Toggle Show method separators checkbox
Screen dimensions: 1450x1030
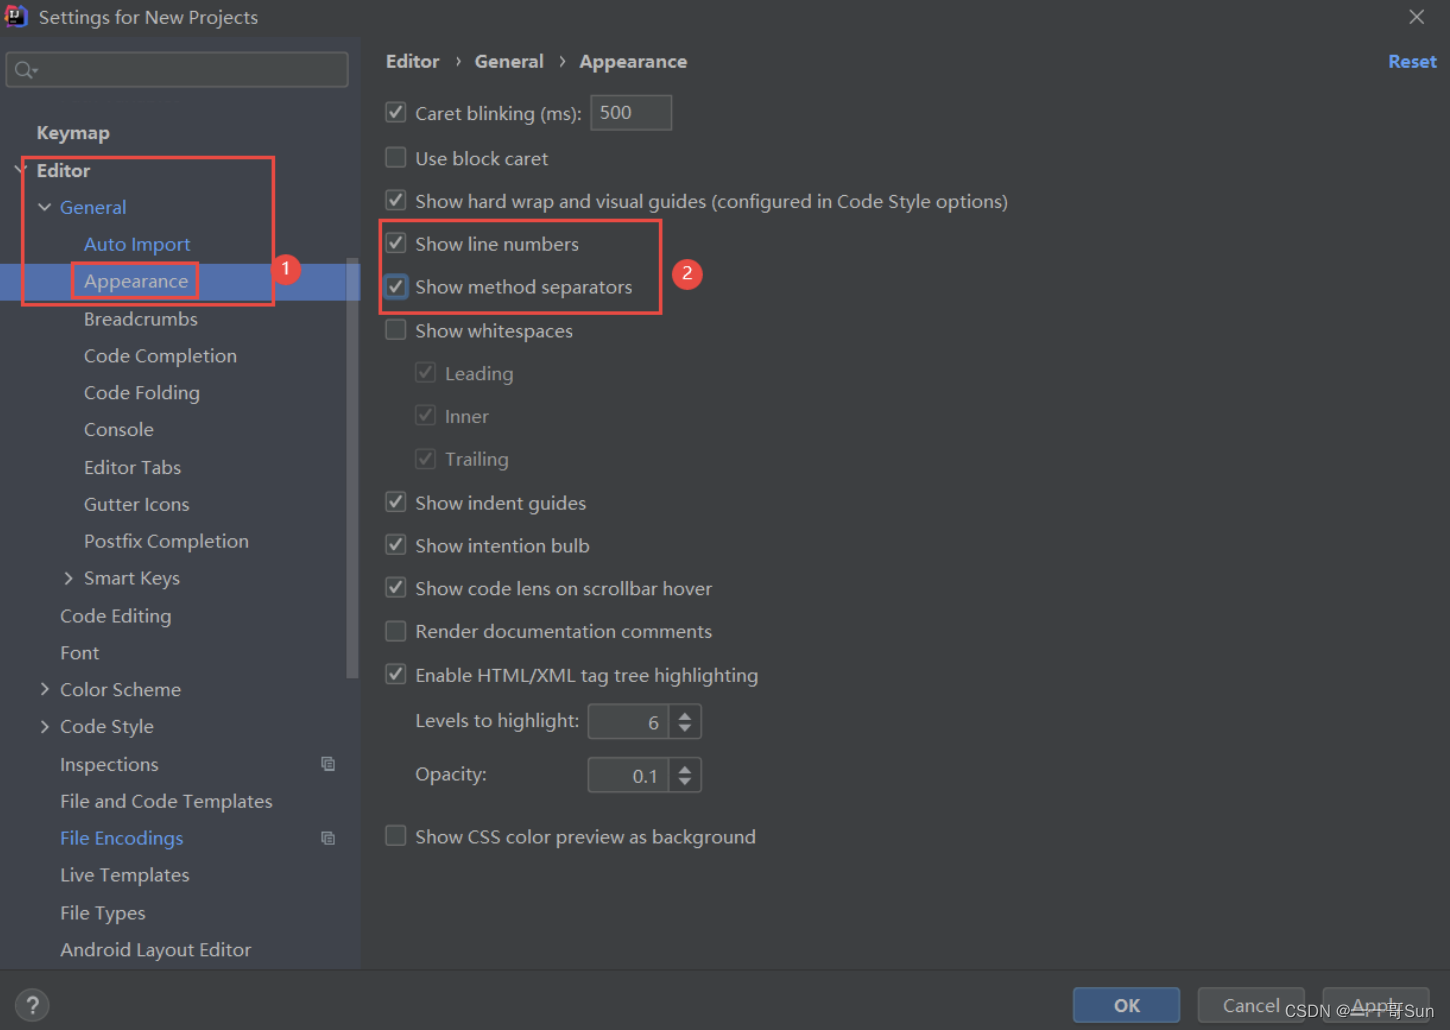396,287
